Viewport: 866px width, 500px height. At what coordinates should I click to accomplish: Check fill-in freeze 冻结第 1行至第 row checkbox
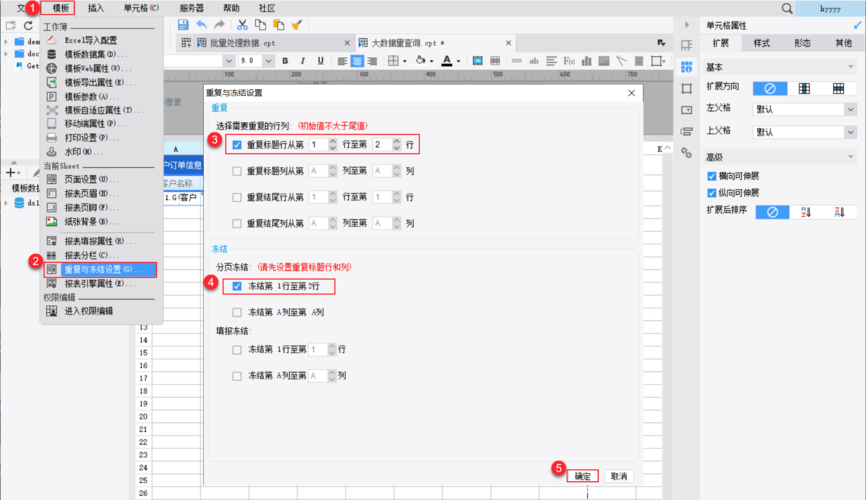coord(237,350)
